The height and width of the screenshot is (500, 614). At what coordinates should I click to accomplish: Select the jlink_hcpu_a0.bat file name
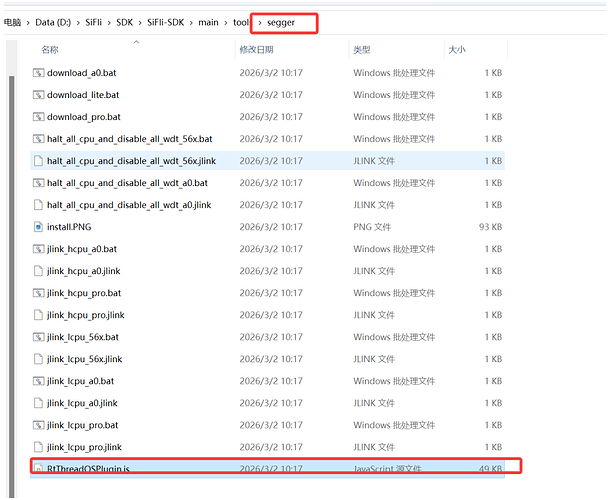point(82,249)
